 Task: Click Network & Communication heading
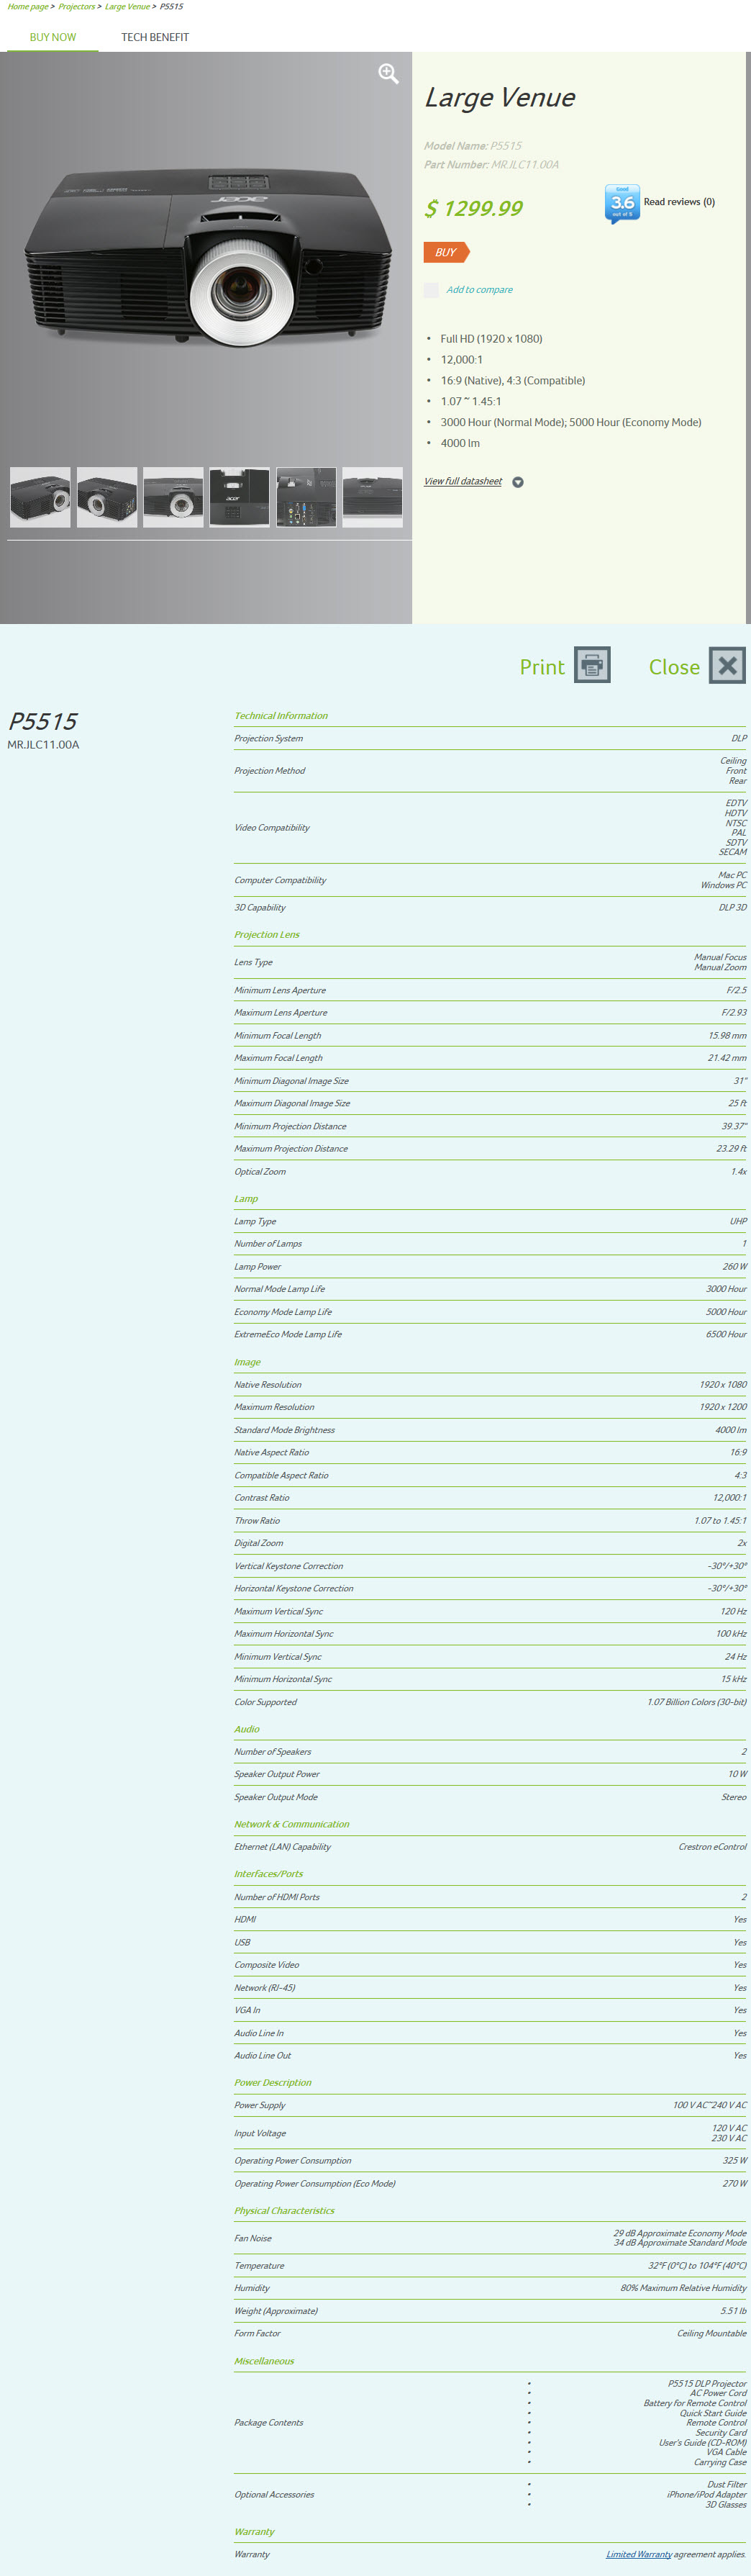(292, 1823)
